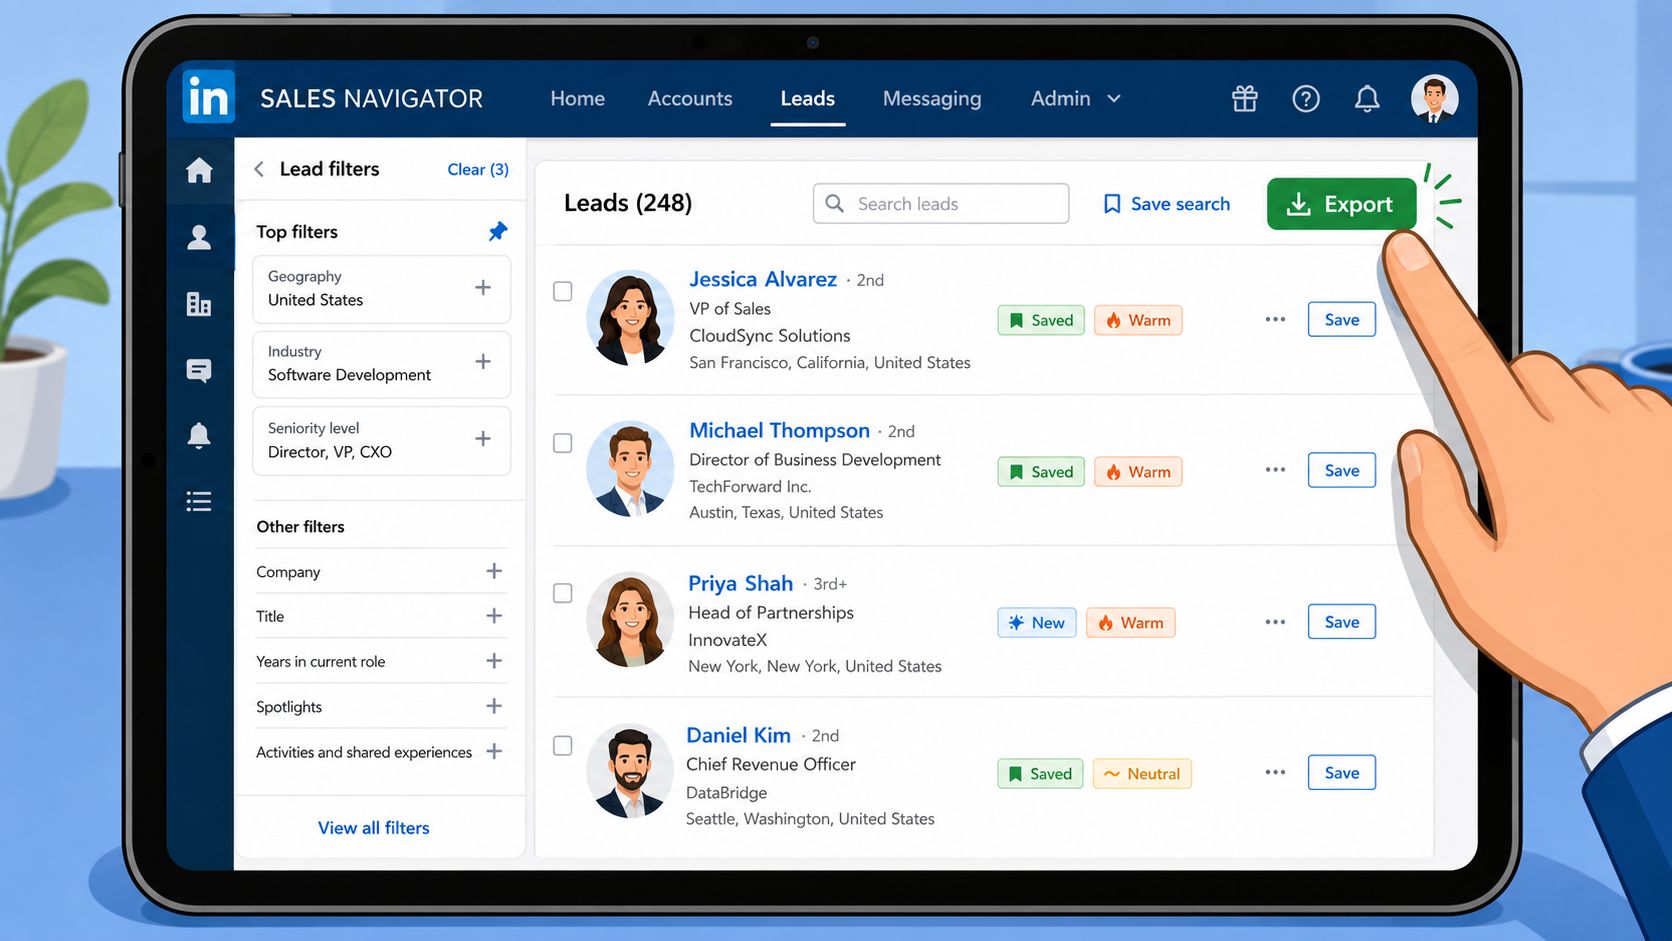1672x941 pixels.
Task: Open sidebar message chat icon
Action: [x=199, y=370]
